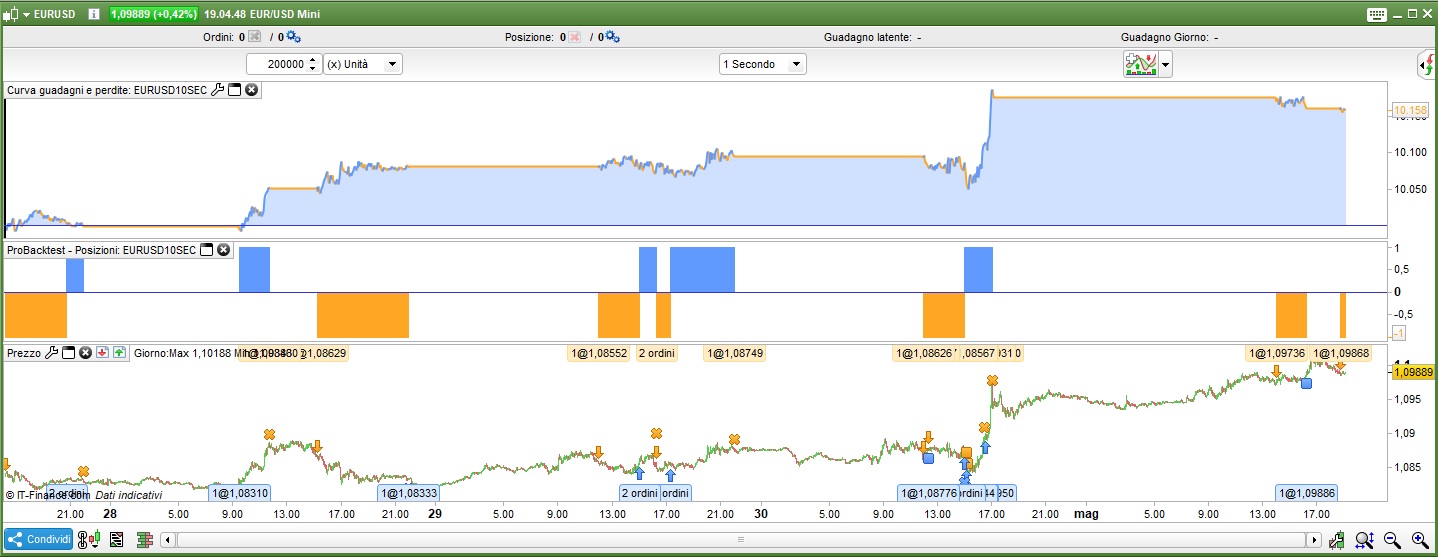This screenshot has height=557, width=1438.
Task: Click the Guadagno latente label
Action: (x=867, y=37)
